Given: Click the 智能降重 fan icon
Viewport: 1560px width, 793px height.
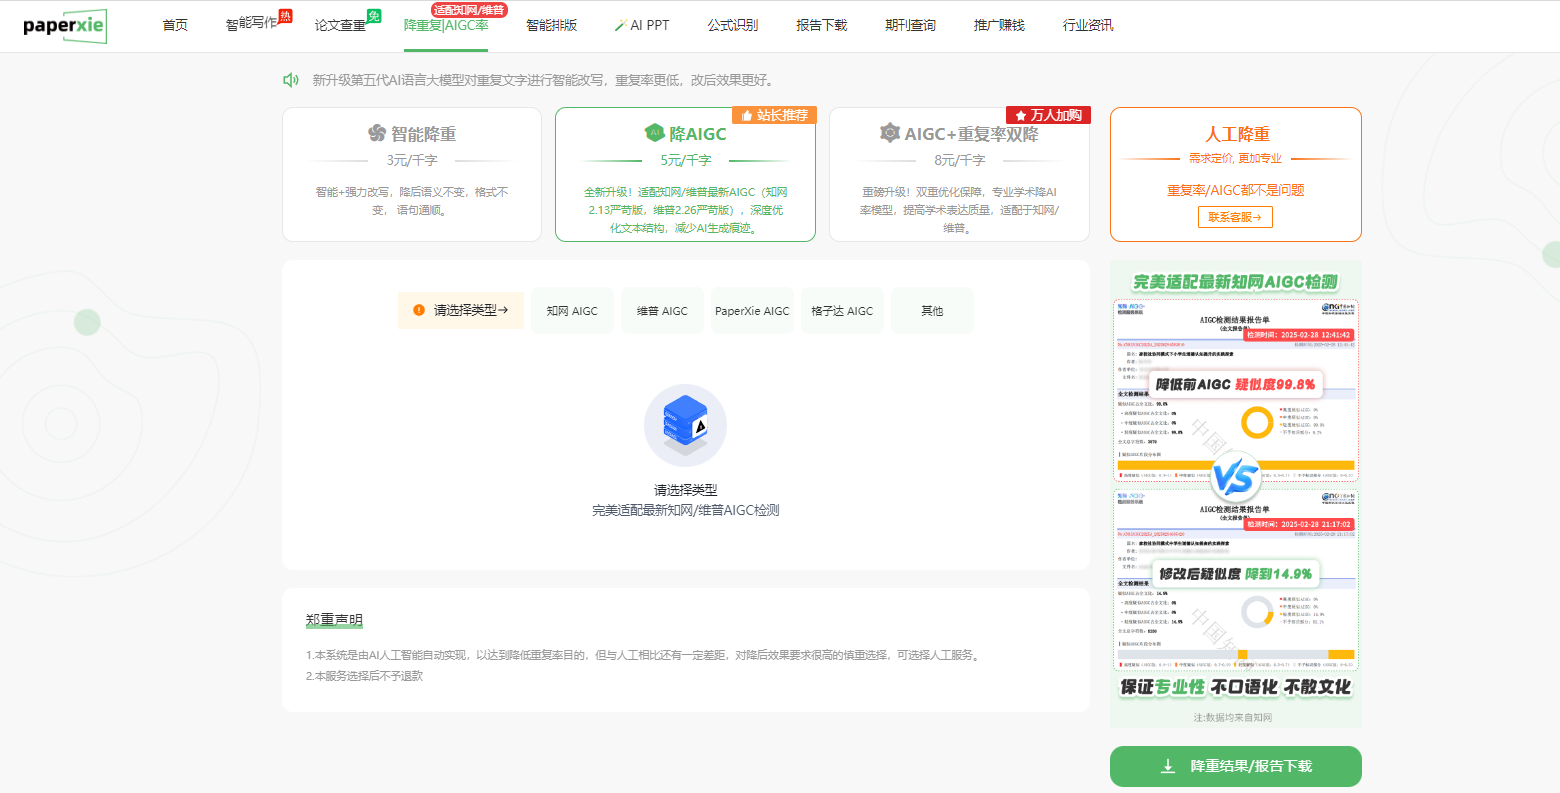Looking at the screenshot, I should click(377, 134).
